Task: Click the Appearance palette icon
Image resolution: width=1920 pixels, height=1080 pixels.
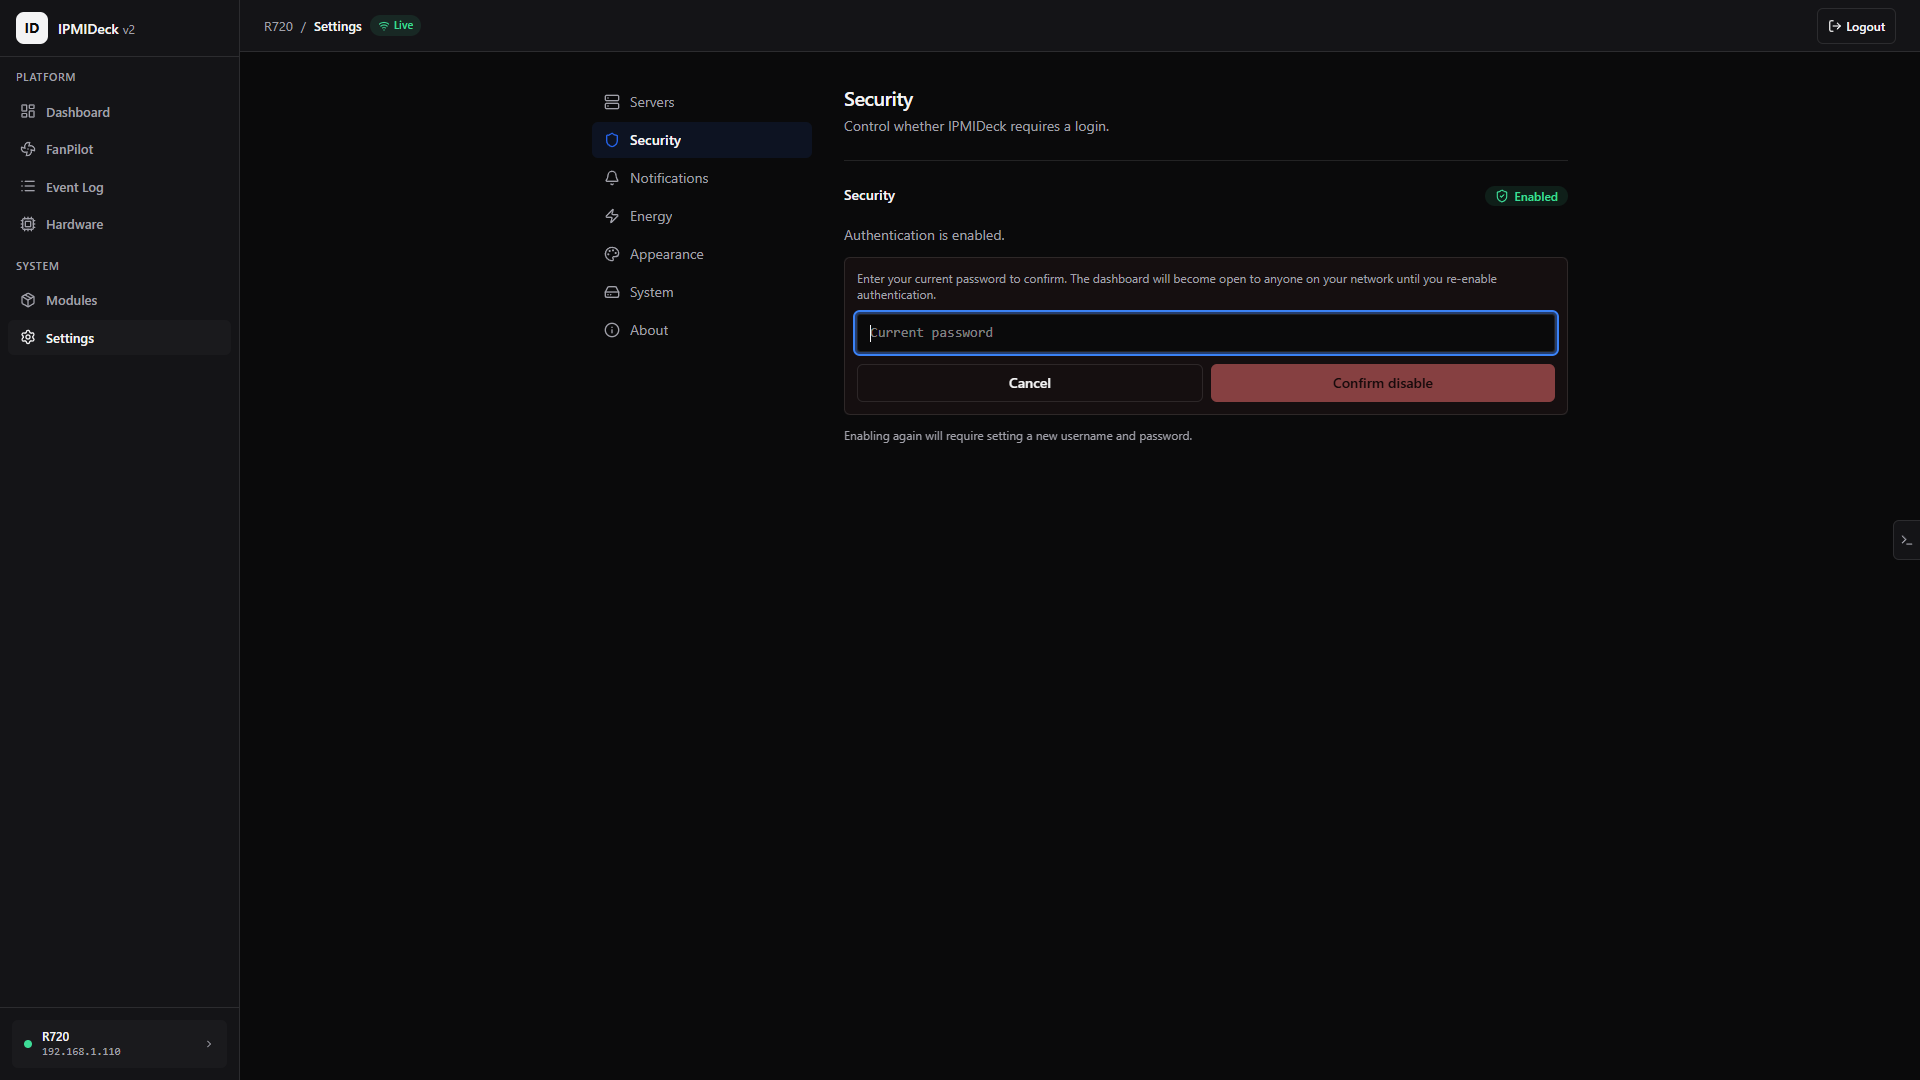Action: click(612, 254)
